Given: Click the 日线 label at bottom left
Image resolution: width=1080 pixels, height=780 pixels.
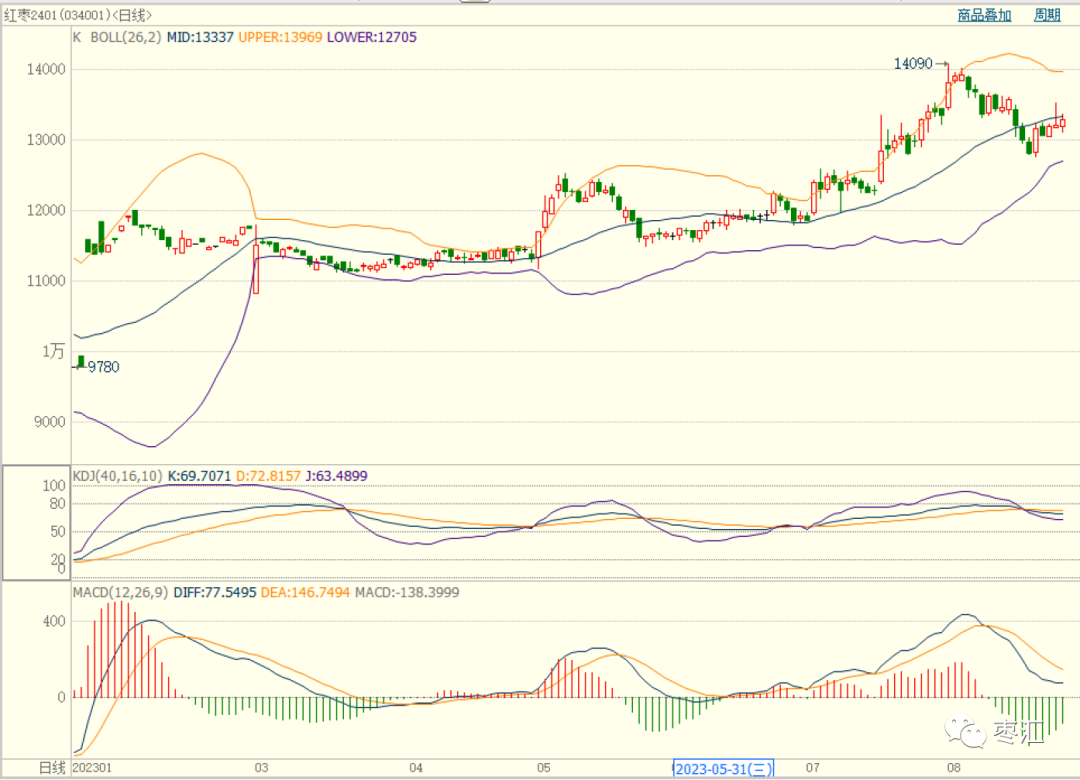Looking at the screenshot, I should (52, 768).
